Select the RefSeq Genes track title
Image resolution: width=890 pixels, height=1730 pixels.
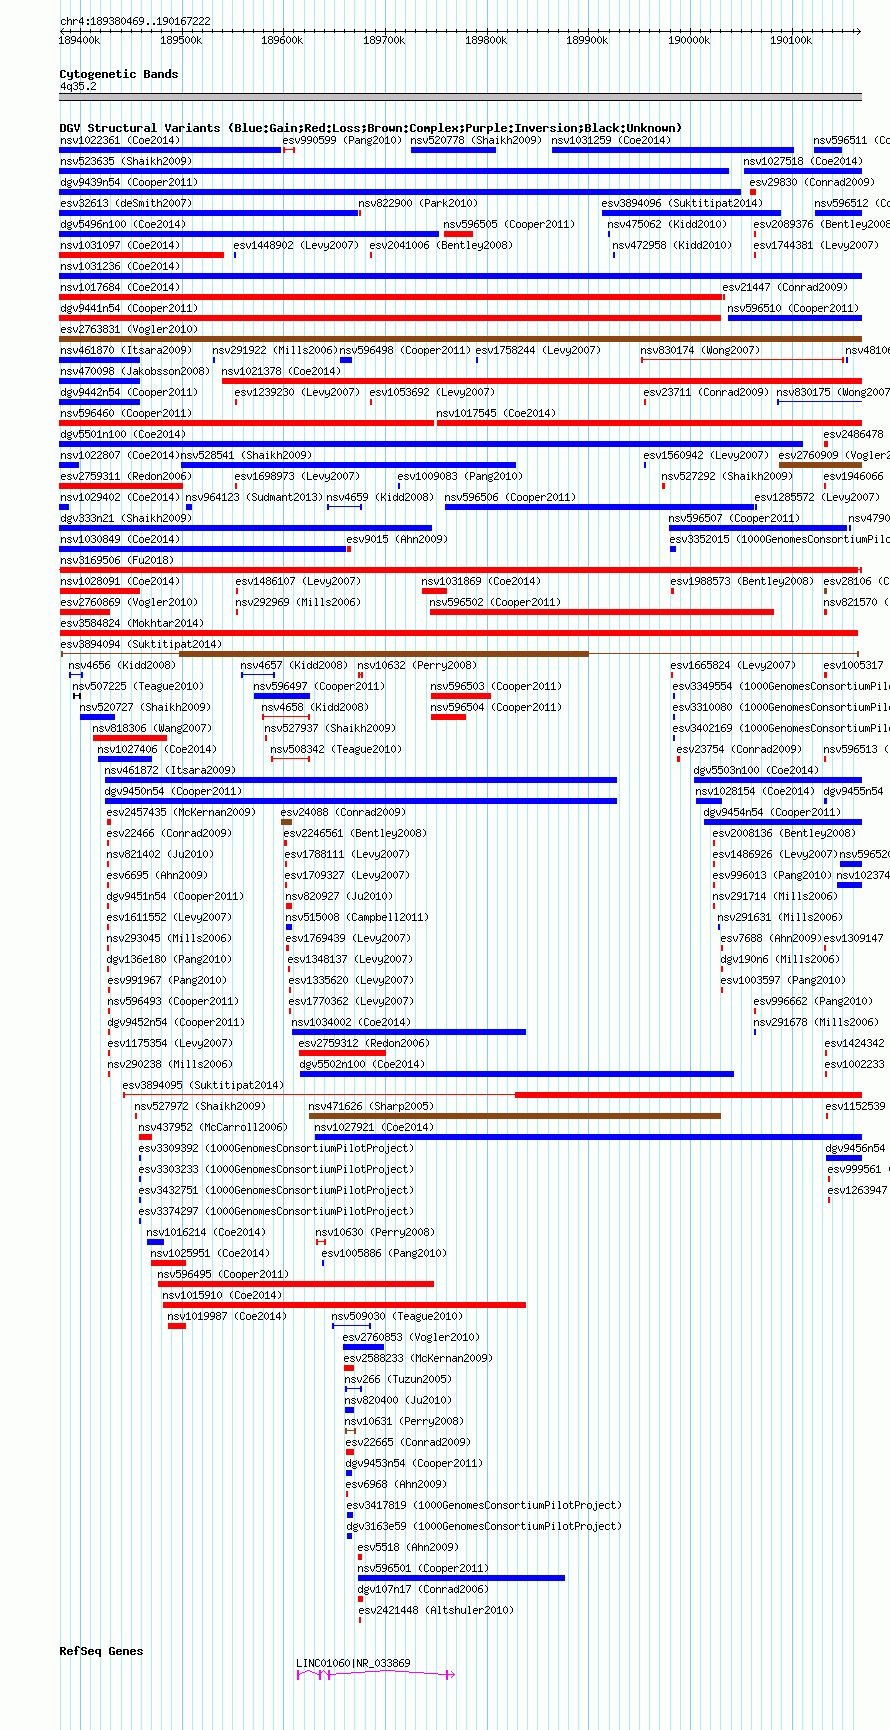102,1651
